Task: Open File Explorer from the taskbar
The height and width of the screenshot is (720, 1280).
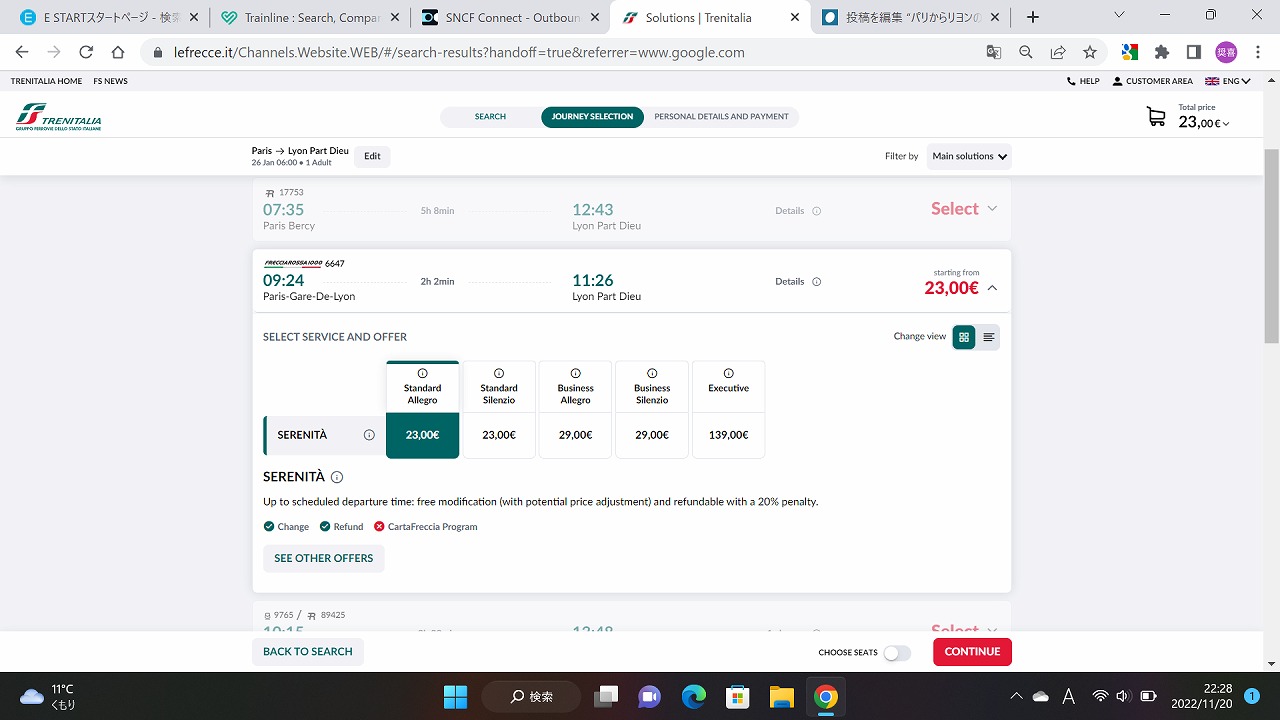Action: 781,696
